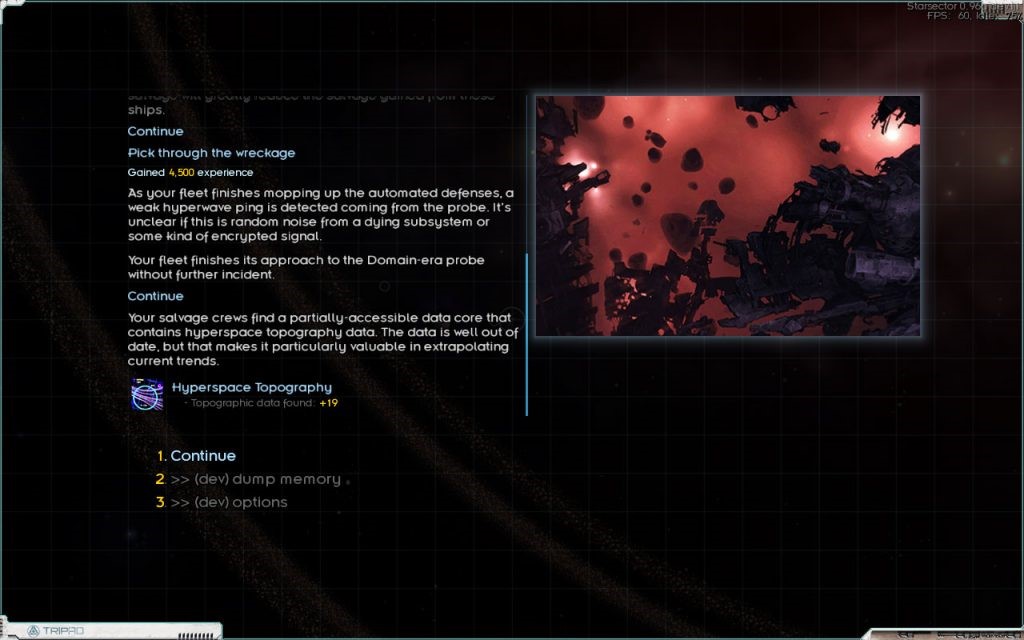Screen dimensions: 1024x640
Task: Click the +19 topographic data value
Action: (x=329, y=403)
